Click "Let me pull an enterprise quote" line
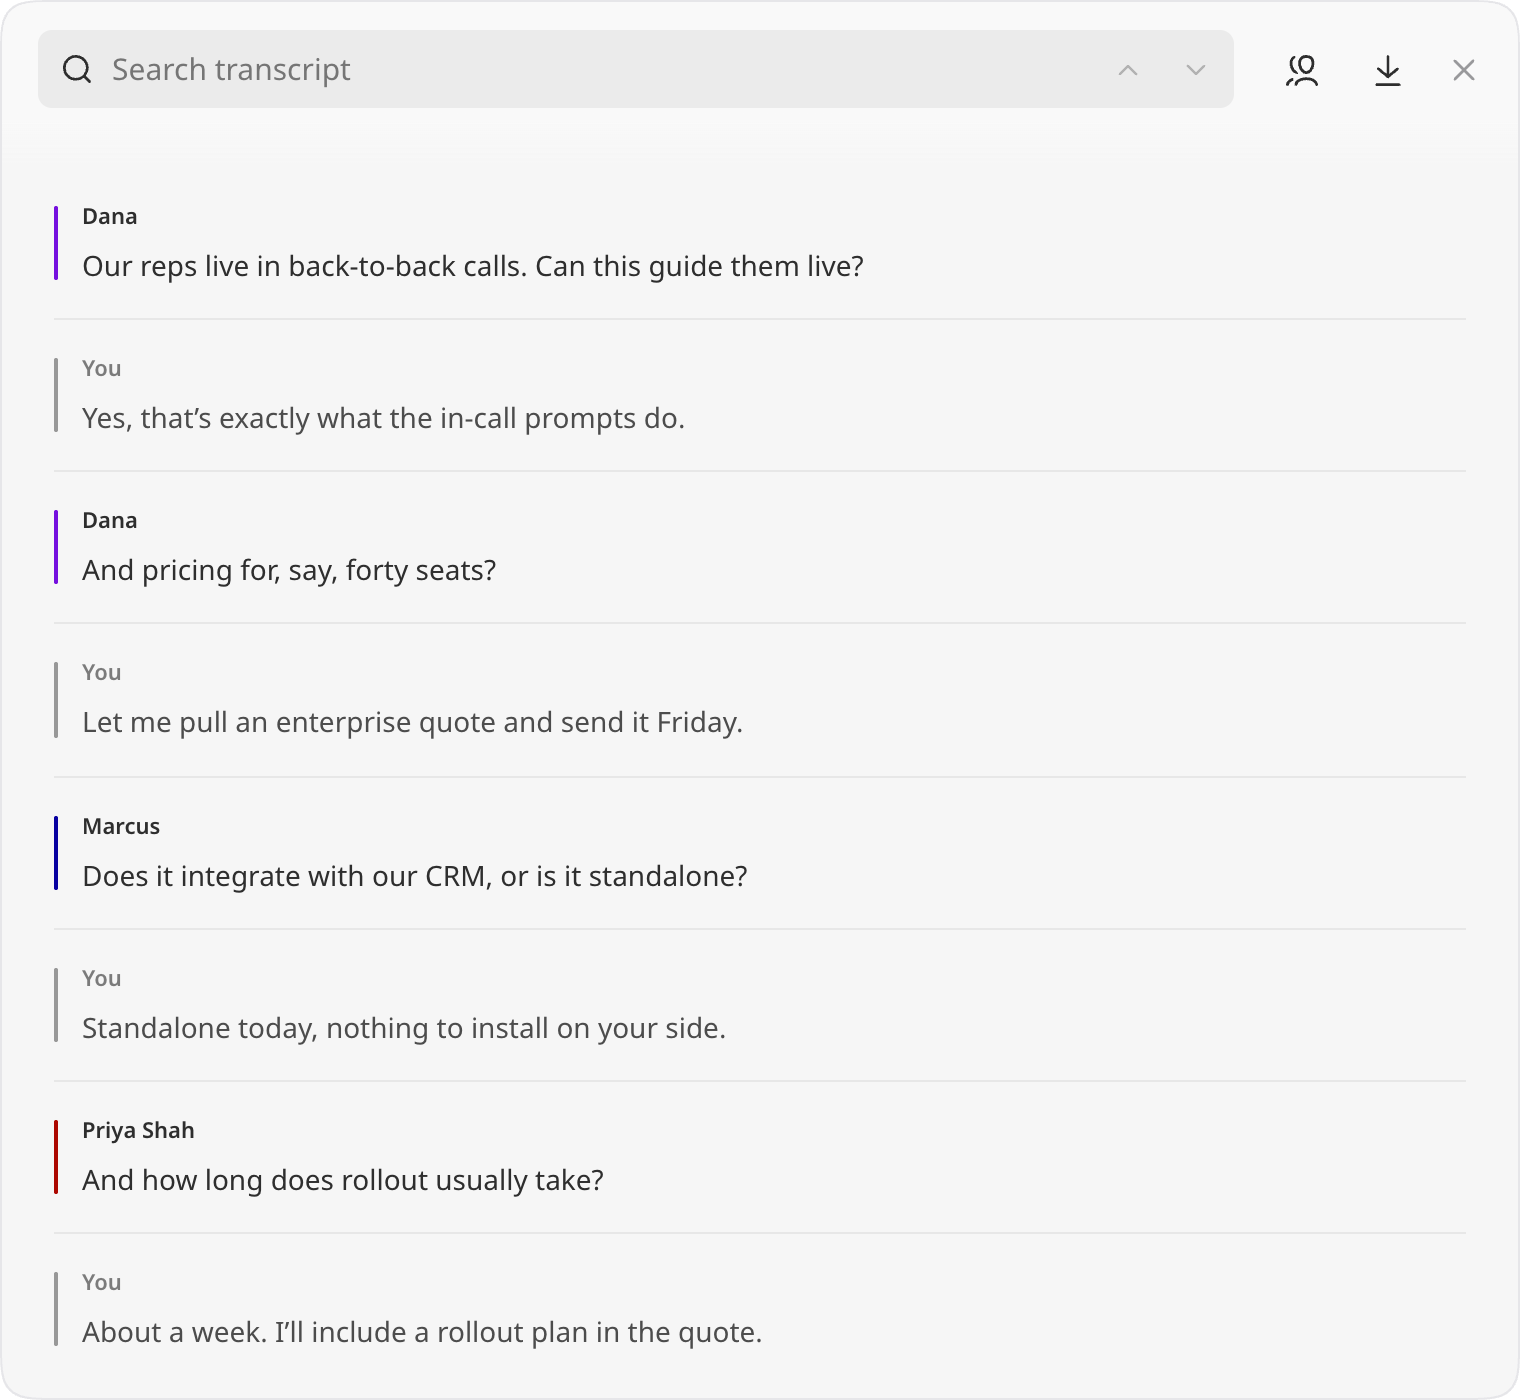This screenshot has height=1400, width=1520. (413, 722)
